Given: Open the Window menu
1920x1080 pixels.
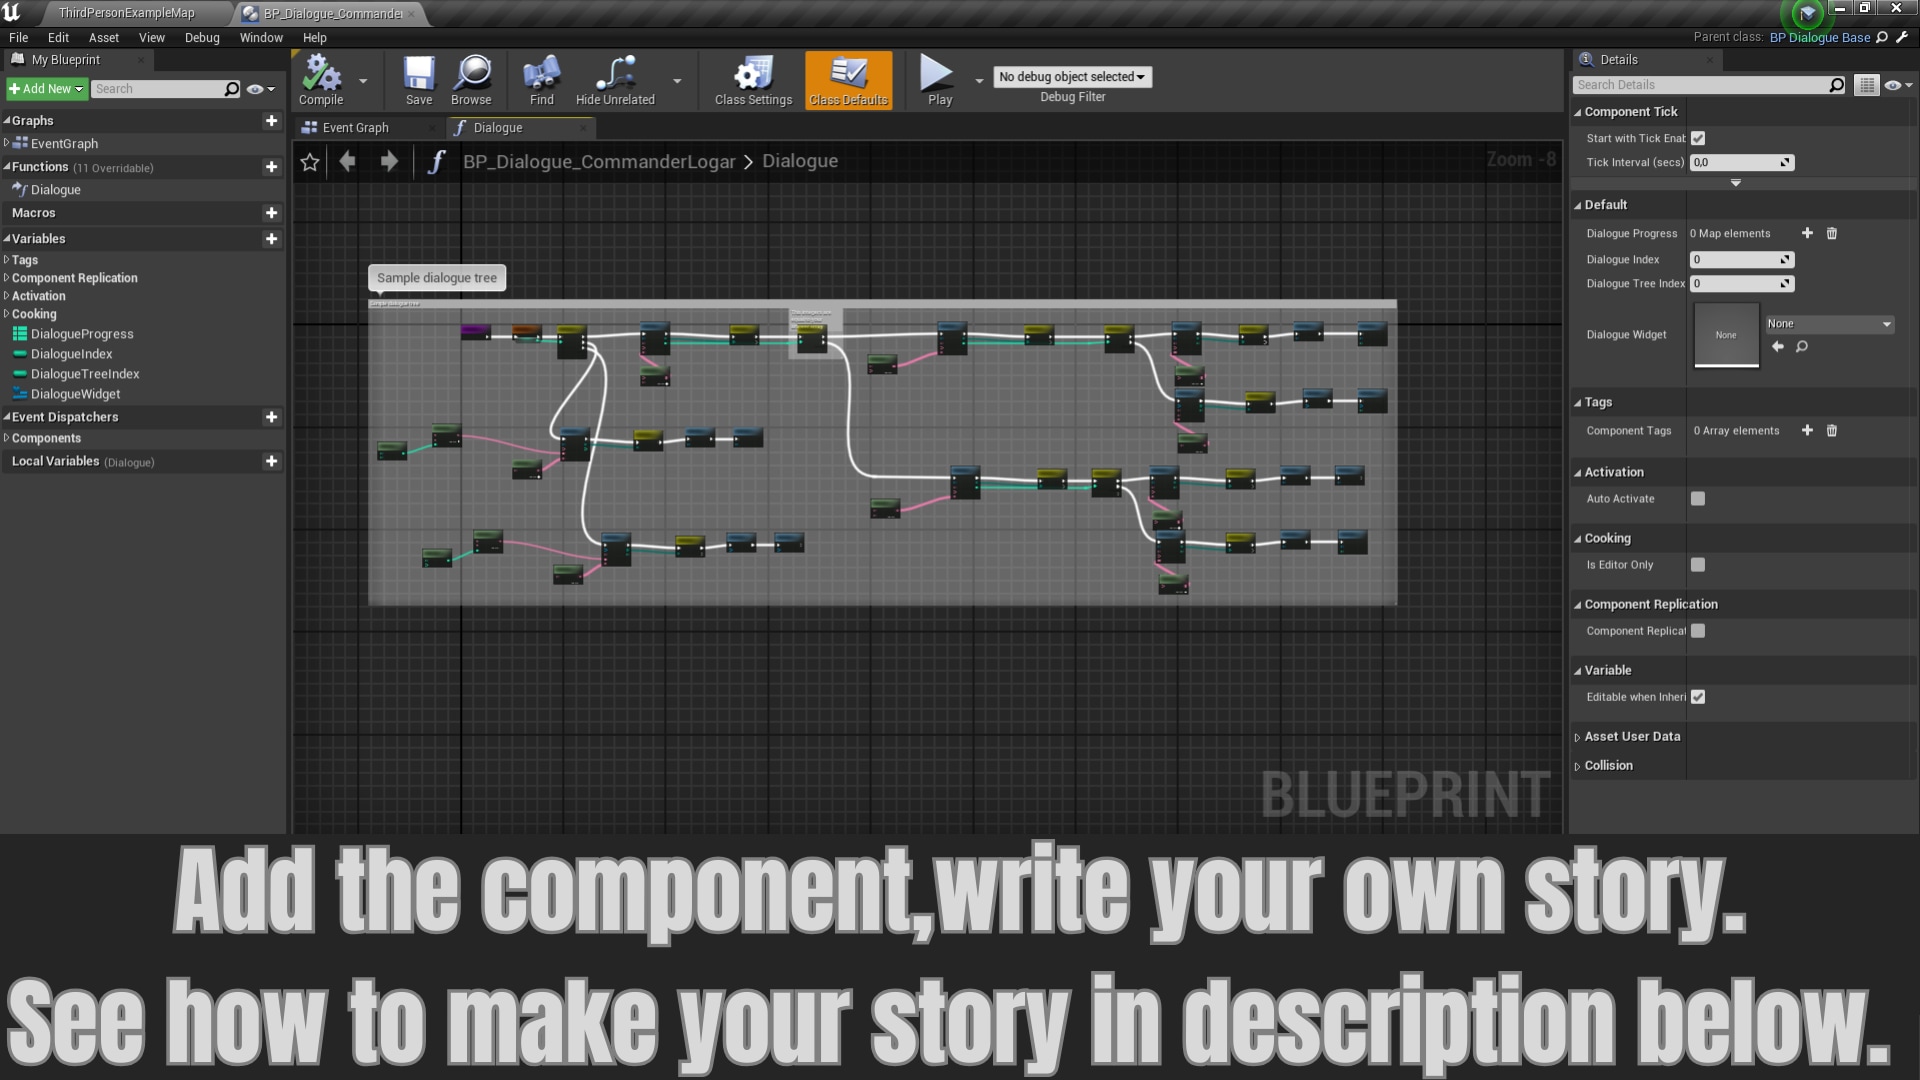Looking at the screenshot, I should pos(261,38).
